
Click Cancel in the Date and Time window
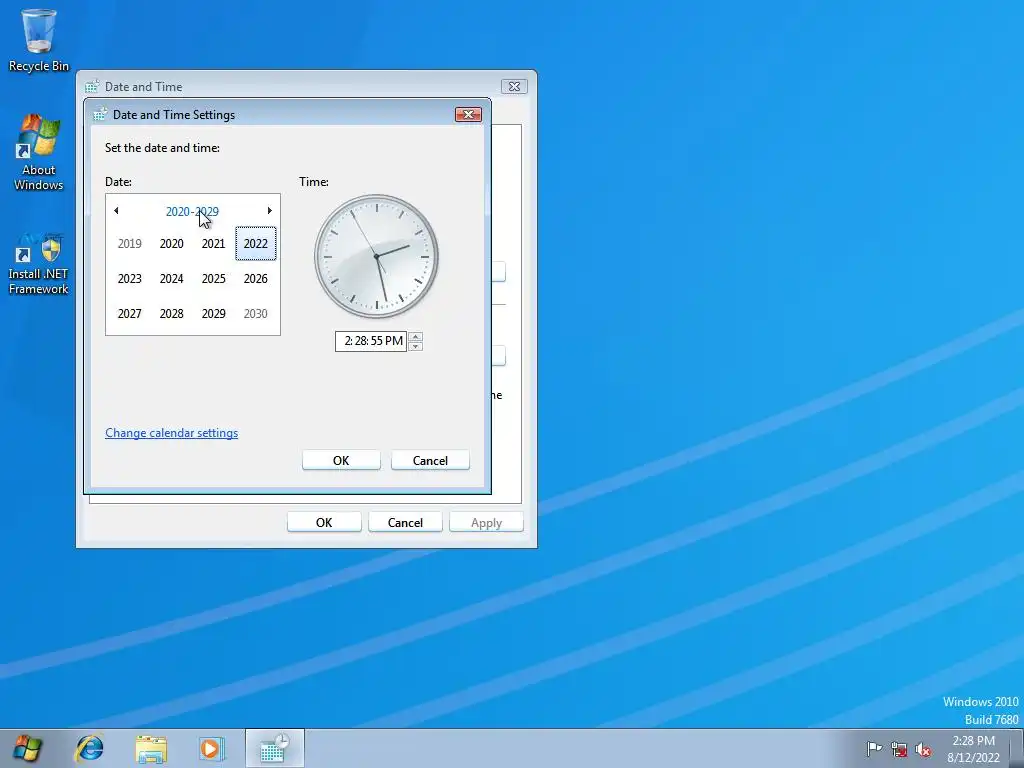coord(405,522)
